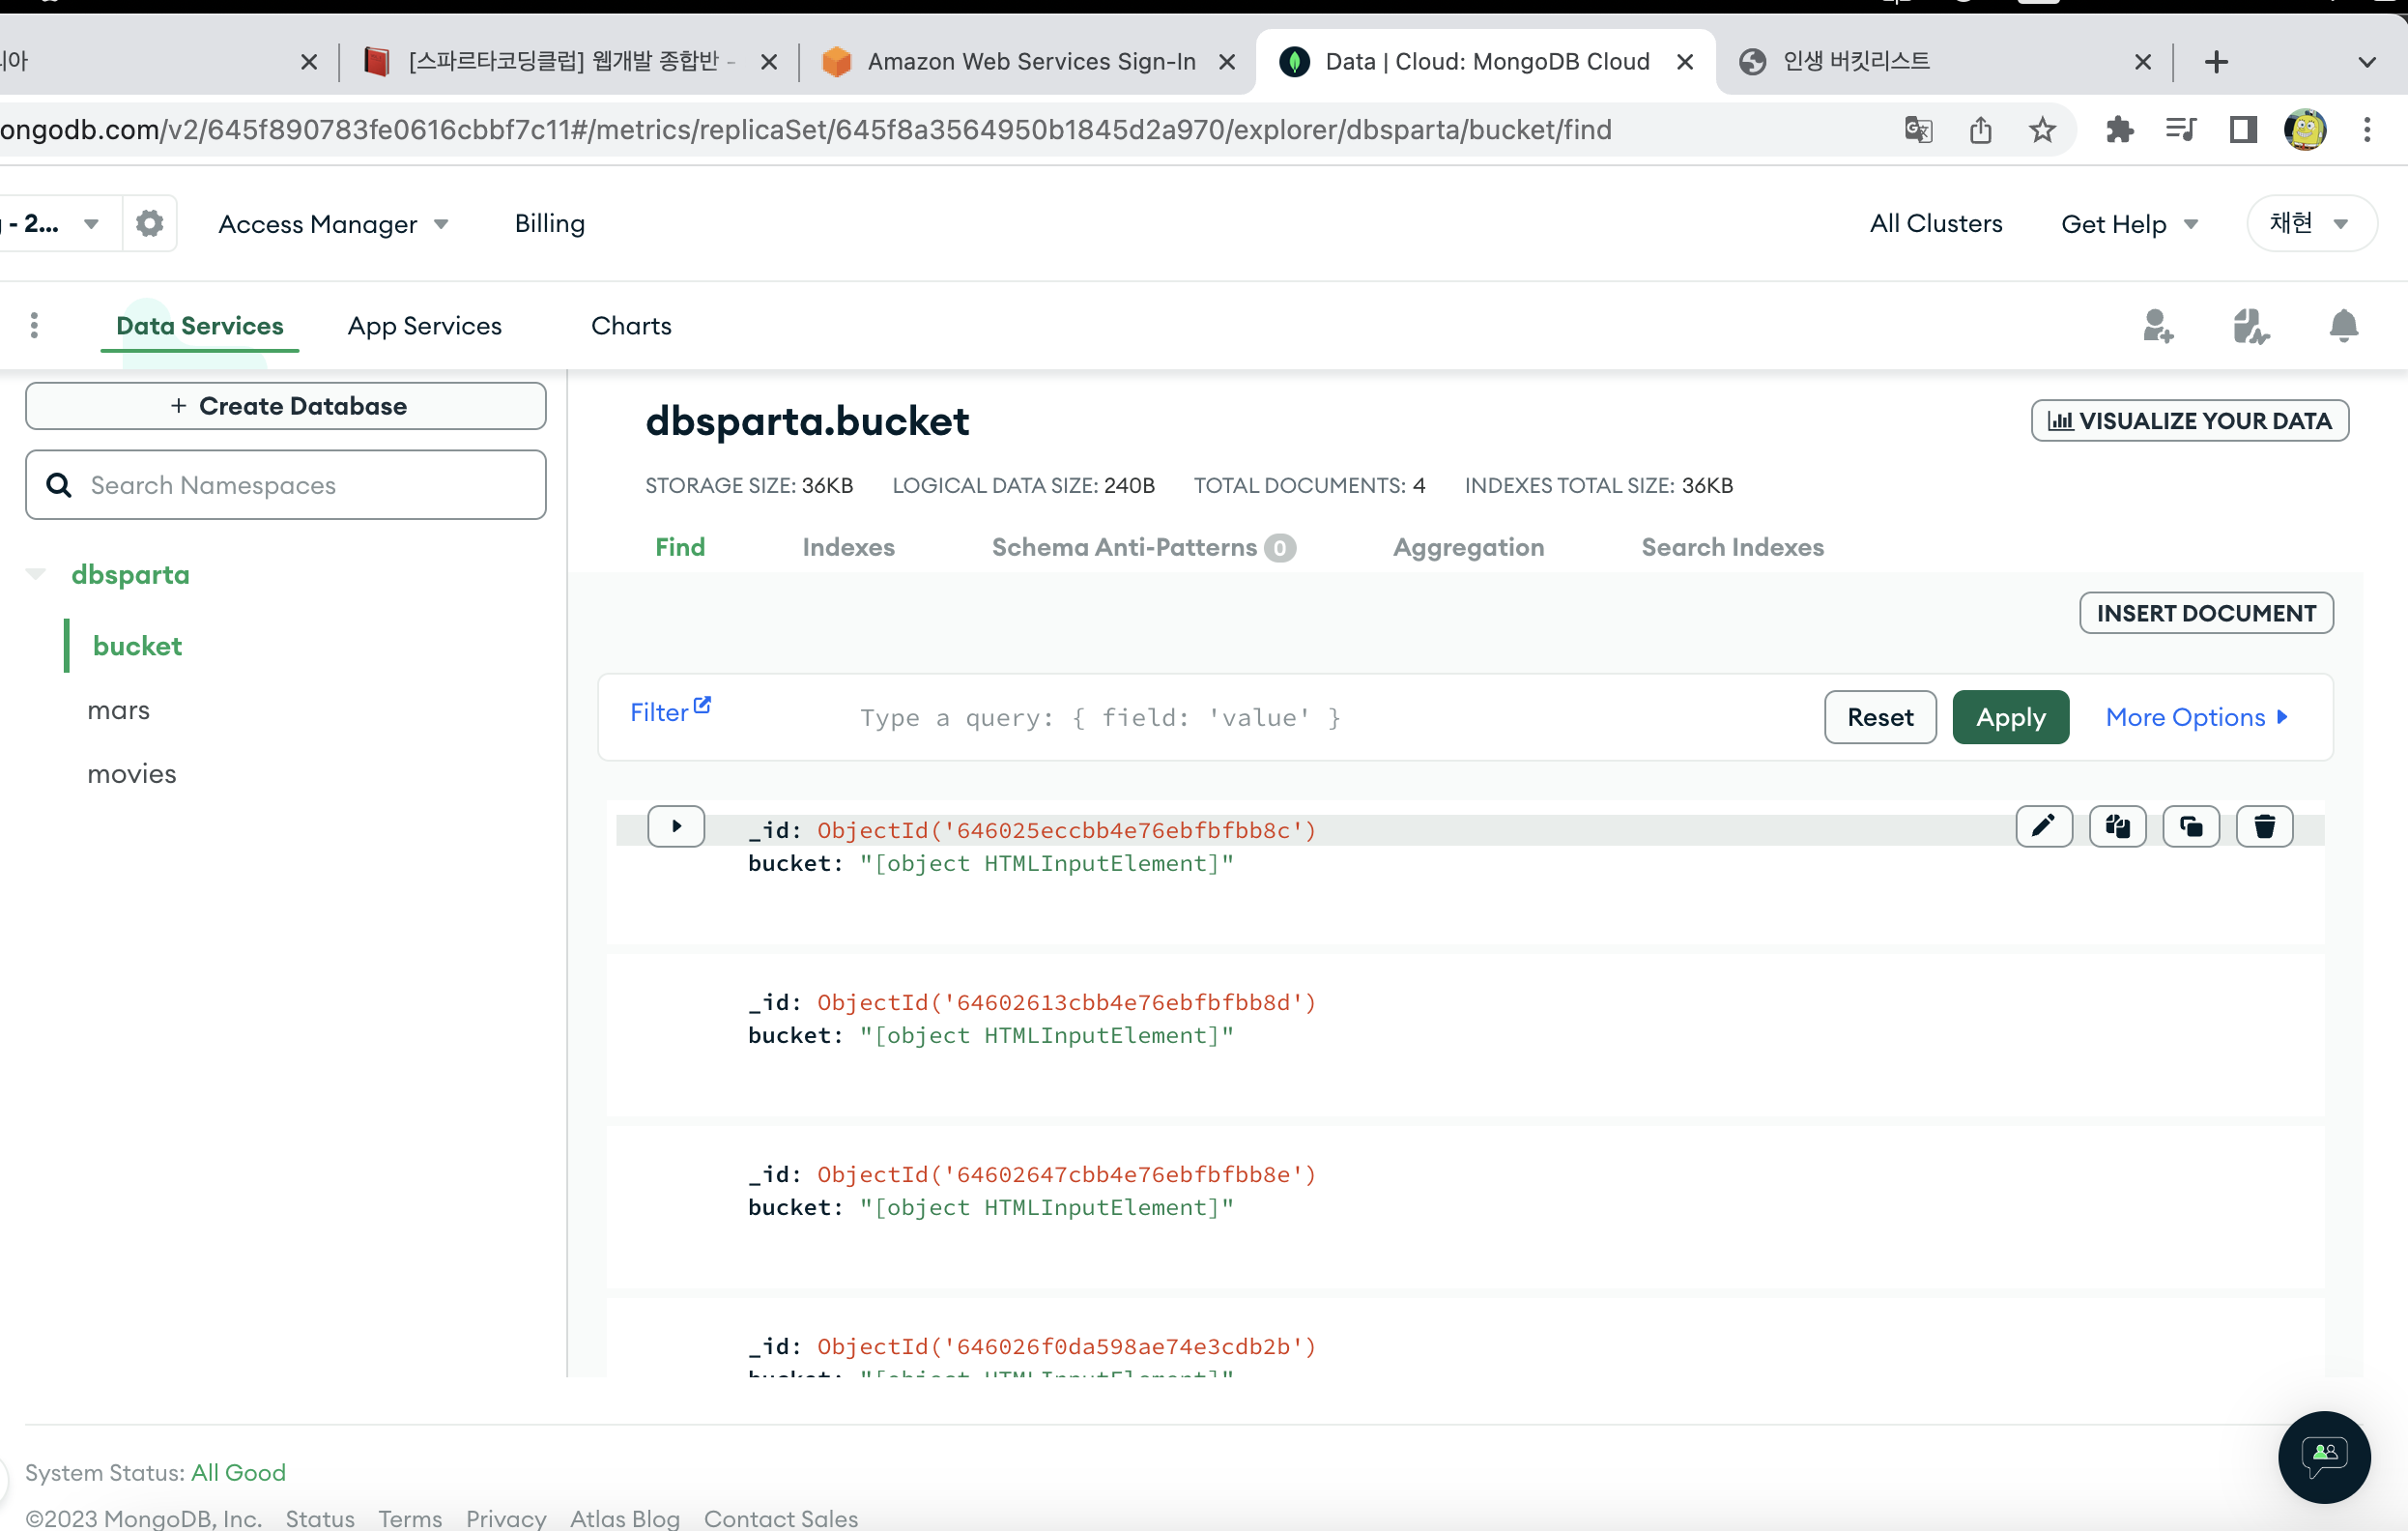Switch to the Indexes tab
Image resolution: width=2408 pixels, height=1531 pixels.
click(848, 547)
